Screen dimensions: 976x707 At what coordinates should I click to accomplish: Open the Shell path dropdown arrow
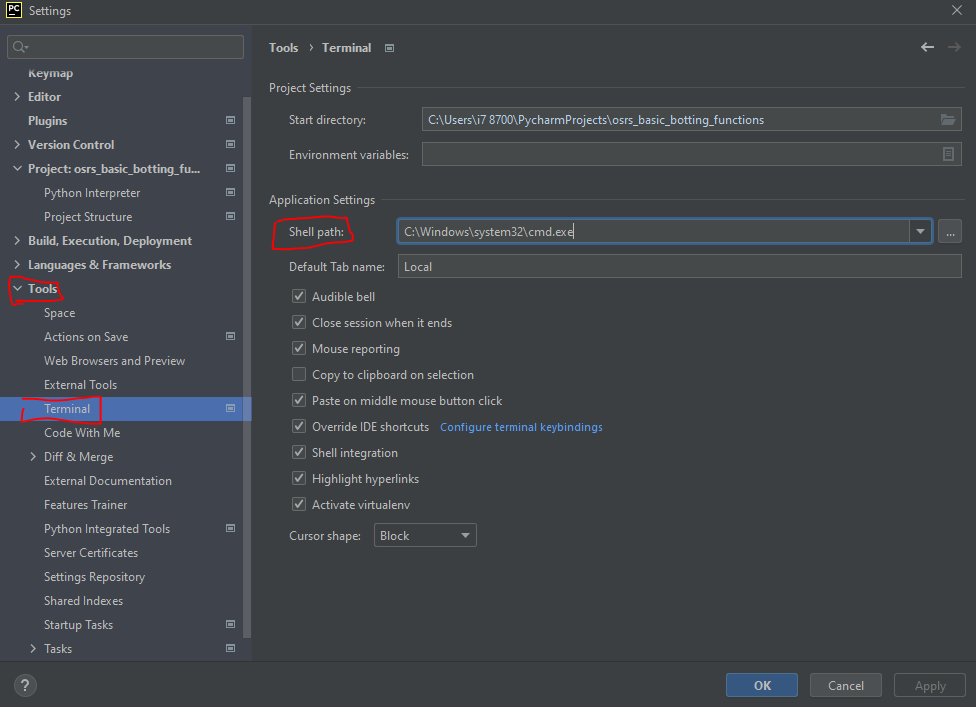click(920, 232)
